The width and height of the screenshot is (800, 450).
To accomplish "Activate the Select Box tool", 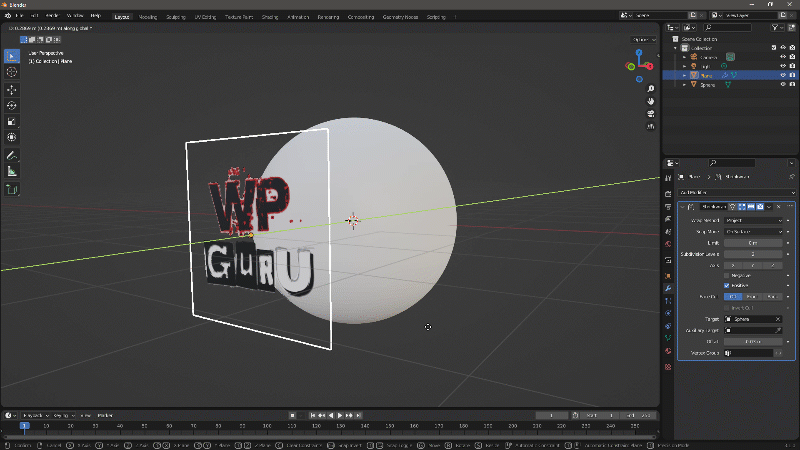I will coord(12,56).
